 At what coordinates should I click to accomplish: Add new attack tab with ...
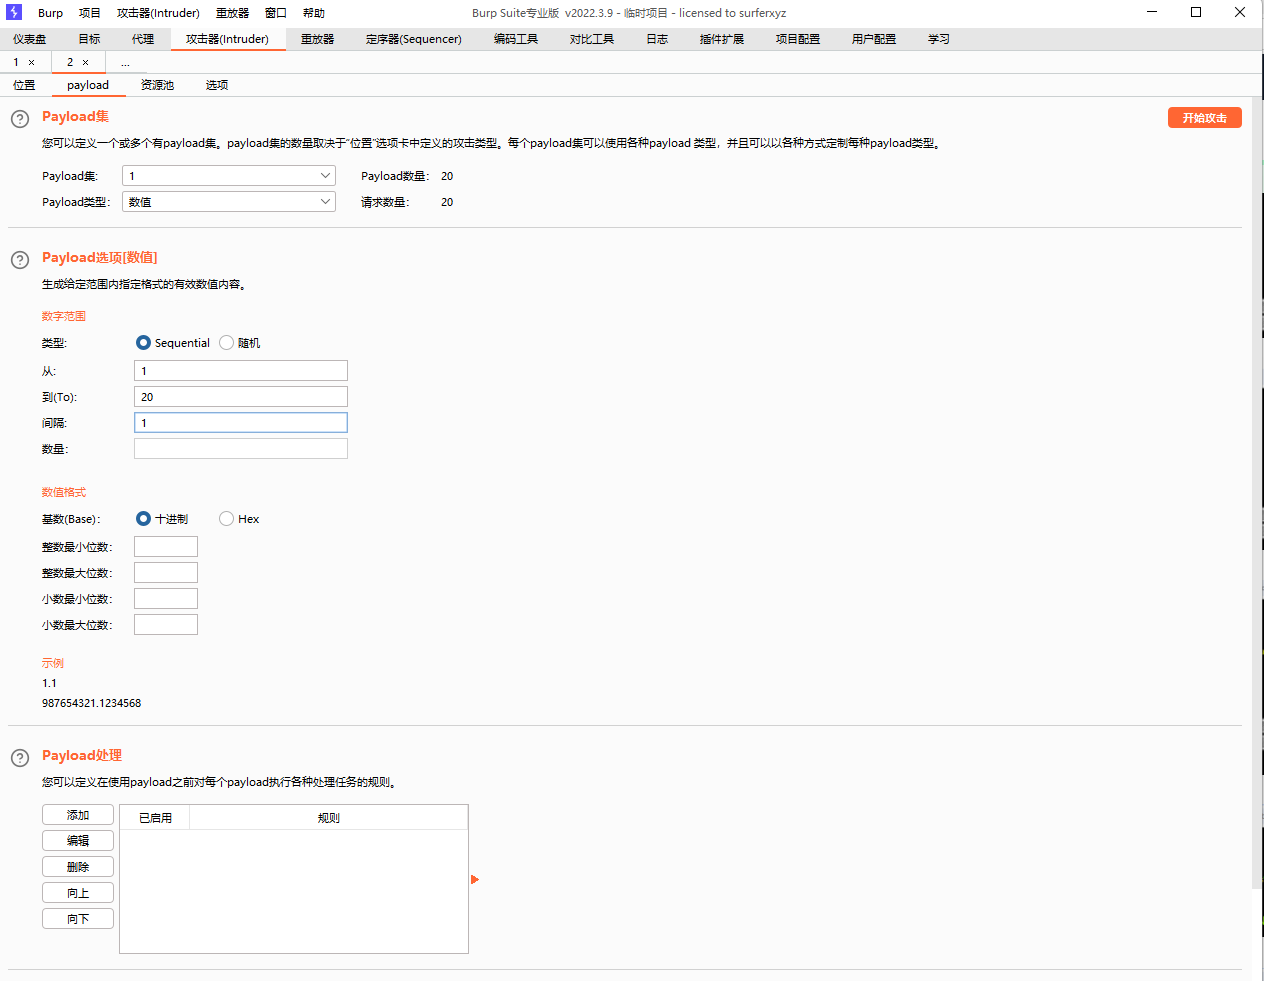(125, 62)
